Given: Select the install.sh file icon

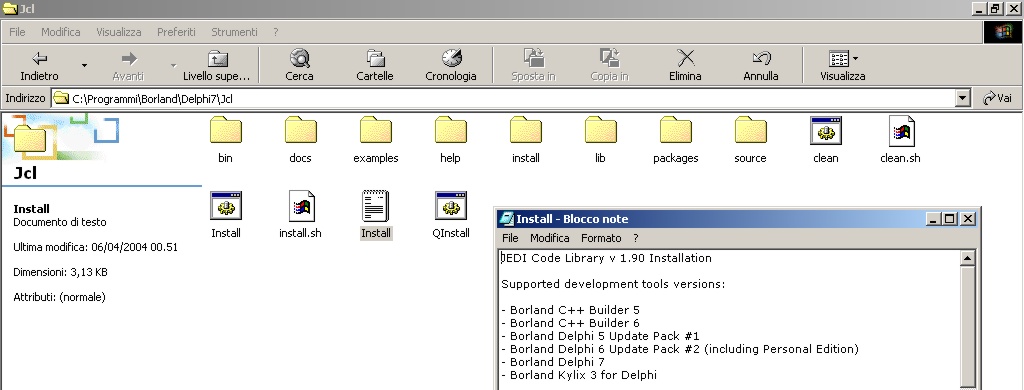Looking at the screenshot, I should pyautogui.click(x=300, y=215).
